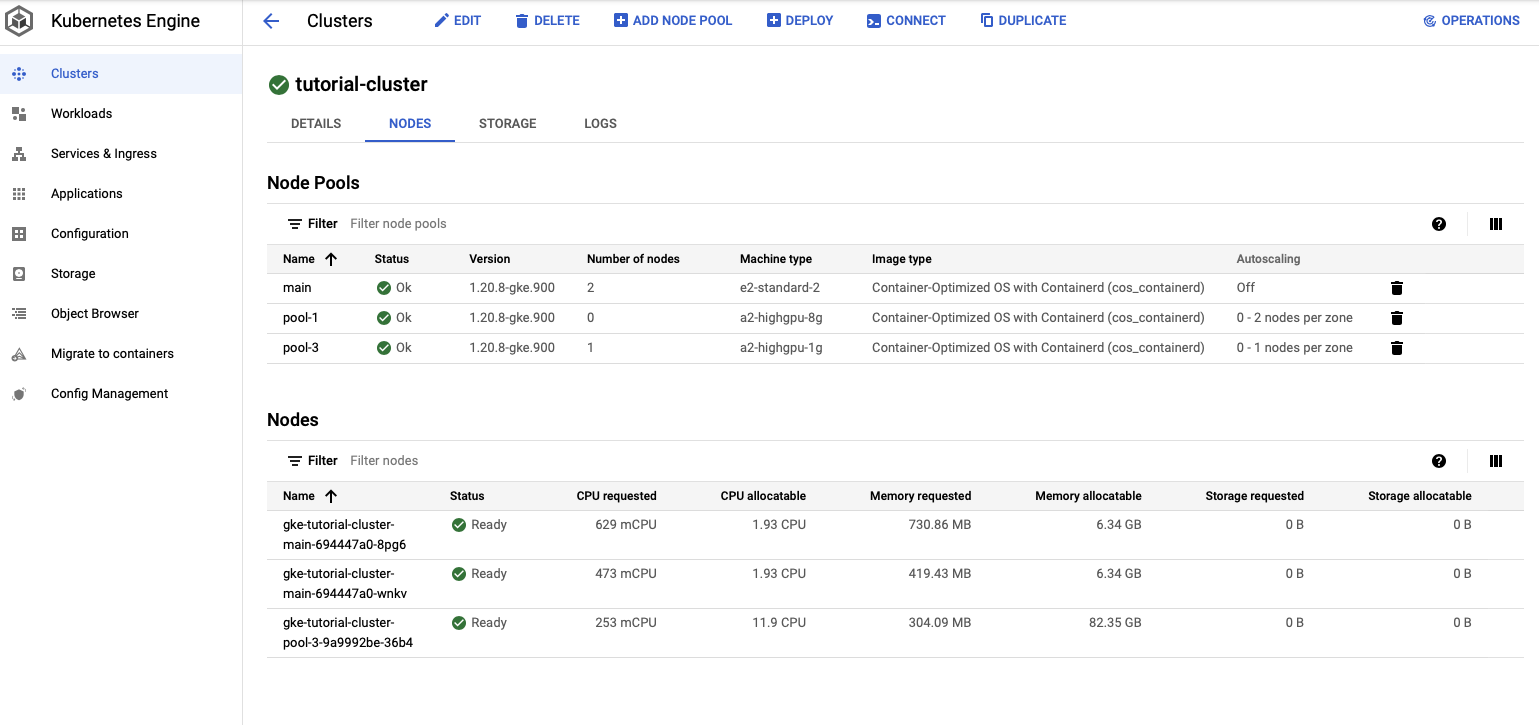This screenshot has width=1539, height=725.
Task: Click the Filter icon in Node Pools
Action: point(295,224)
